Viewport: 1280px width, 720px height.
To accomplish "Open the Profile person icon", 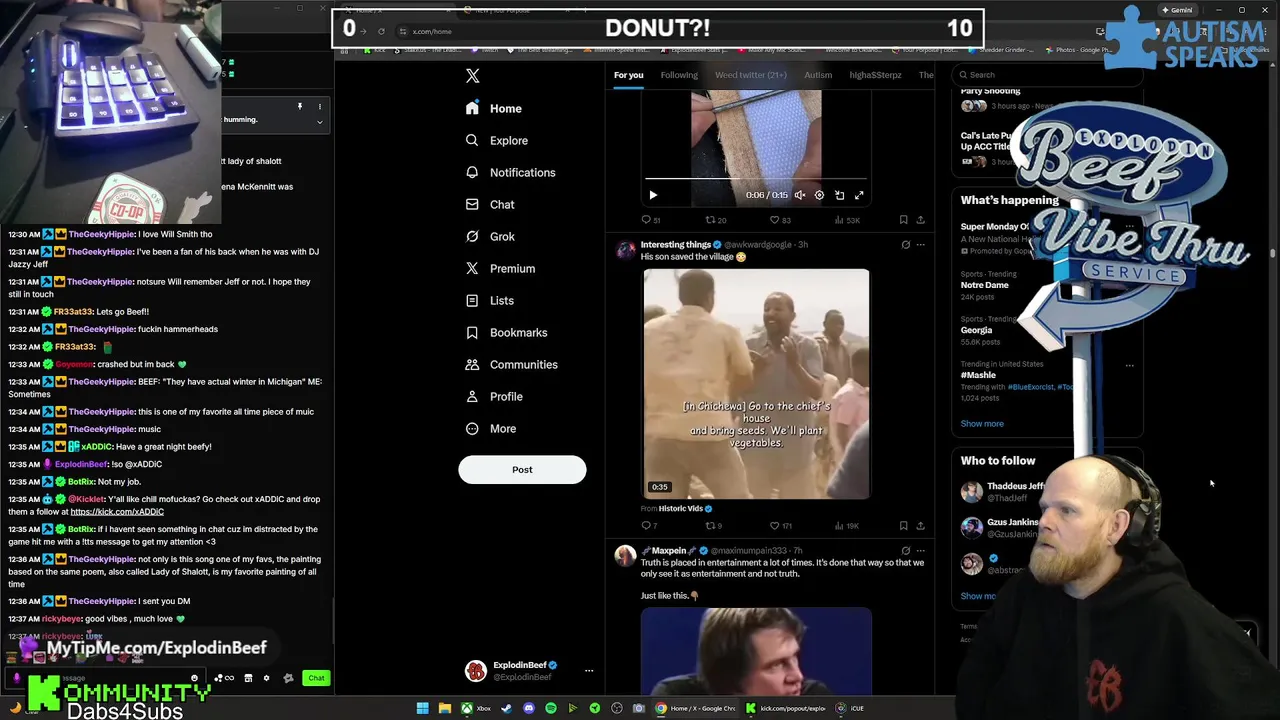I will [x=472, y=396].
